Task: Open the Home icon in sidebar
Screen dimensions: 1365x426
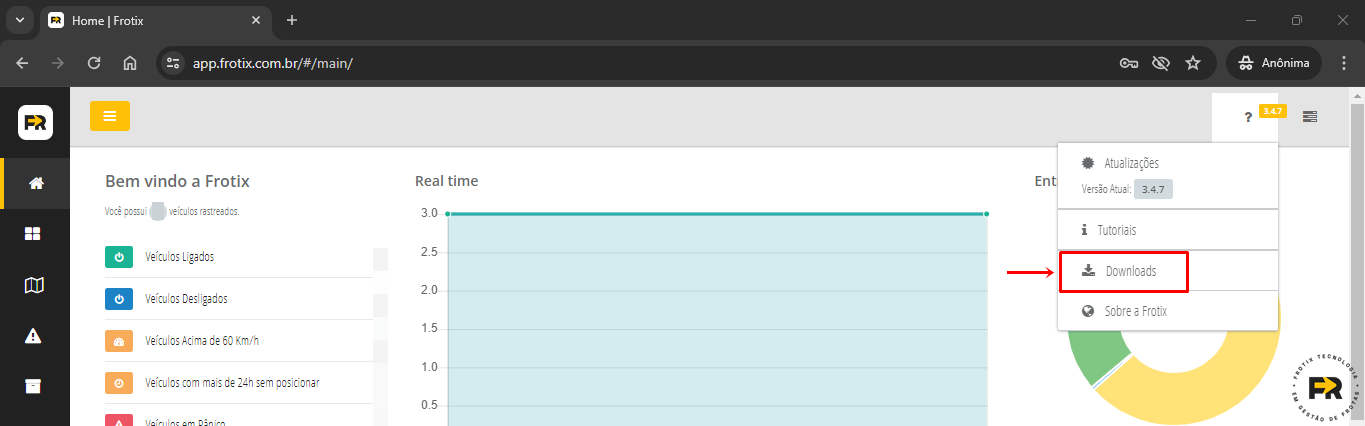Action: coord(35,183)
